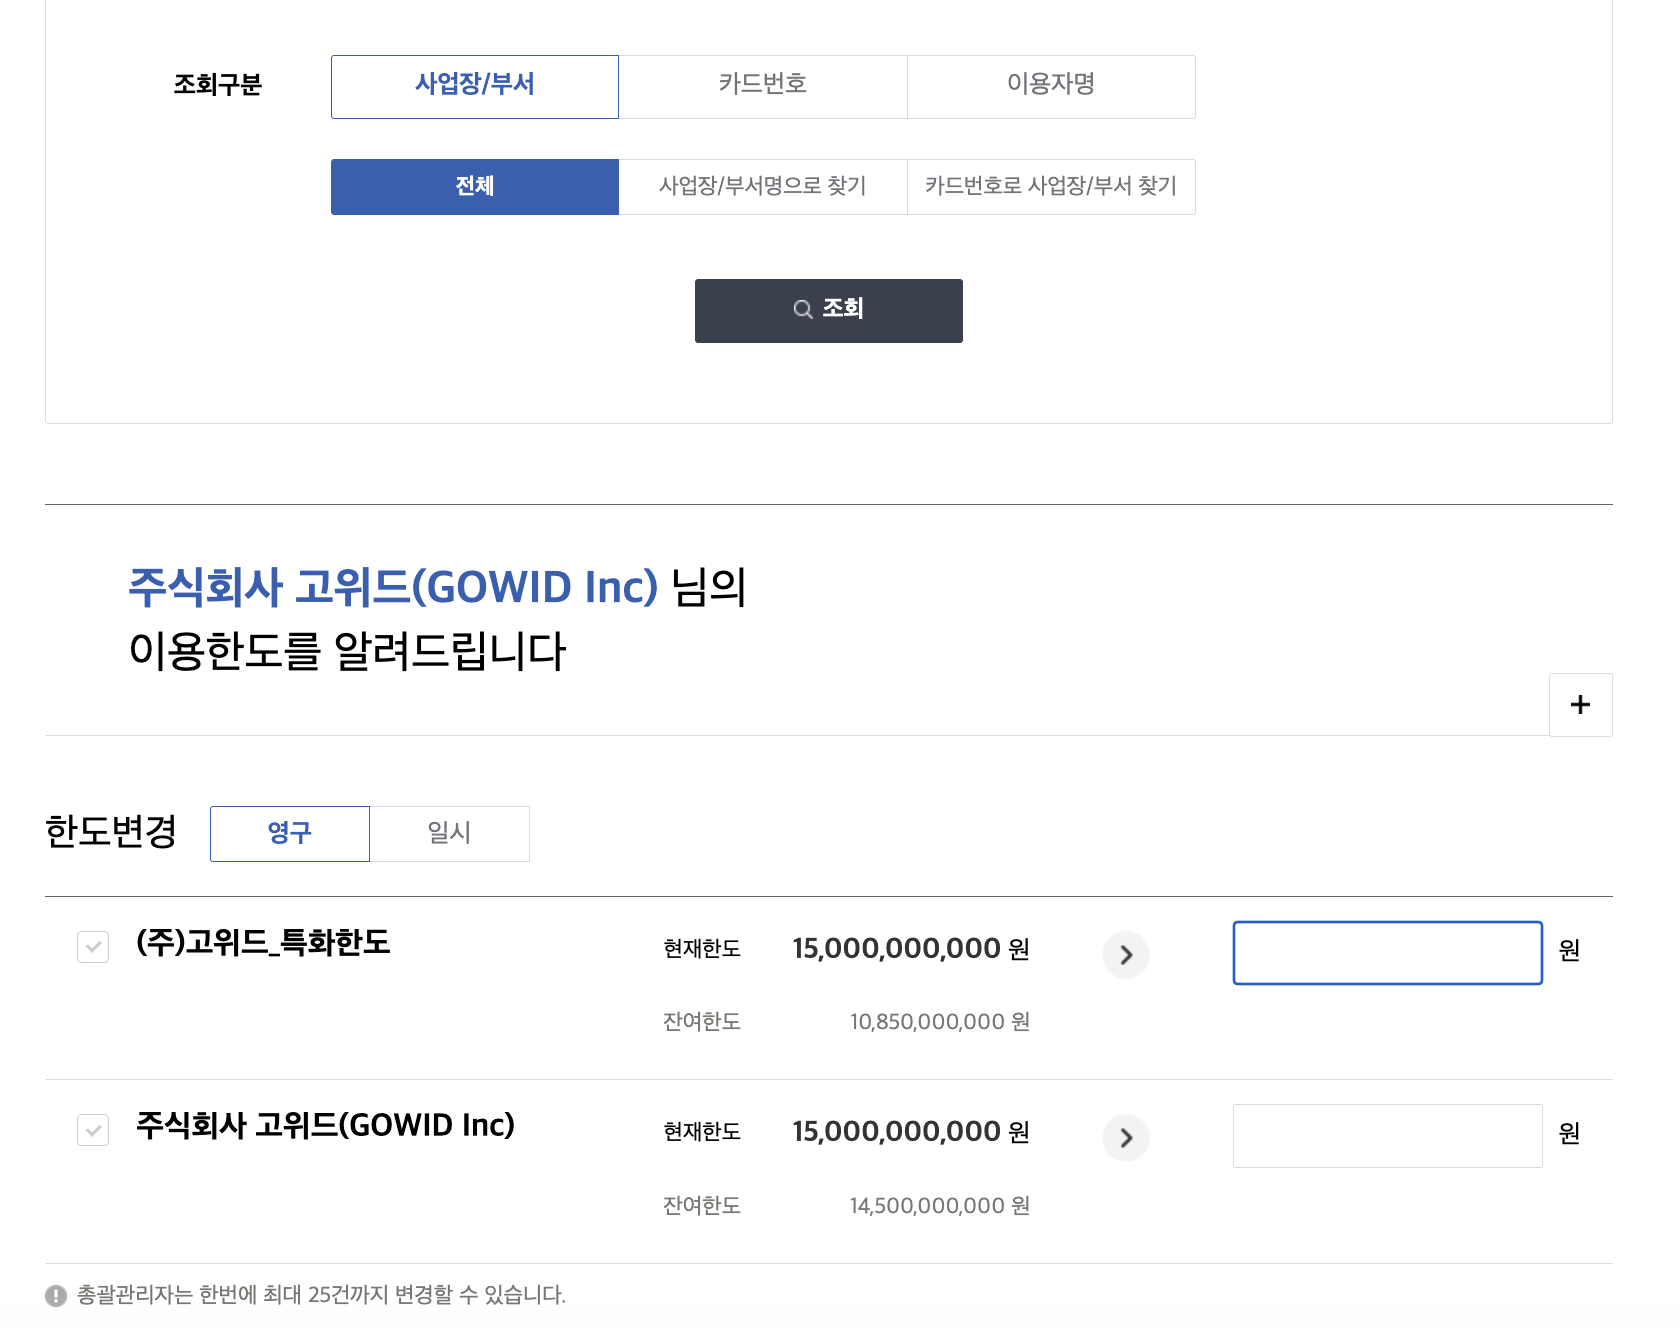The height and width of the screenshot is (1328, 1680).
Task: Choose 사업장/부서명으로 찾기 option
Action: tap(762, 186)
